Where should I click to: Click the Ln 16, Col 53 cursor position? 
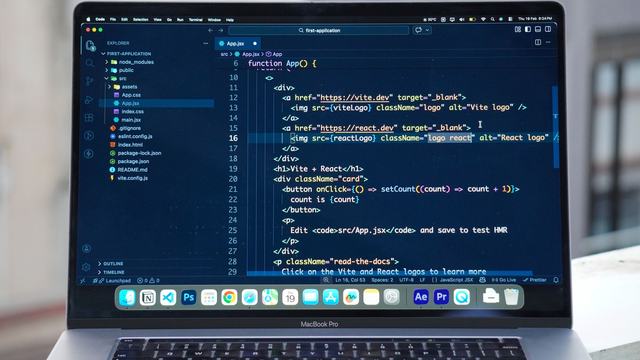click(350, 280)
